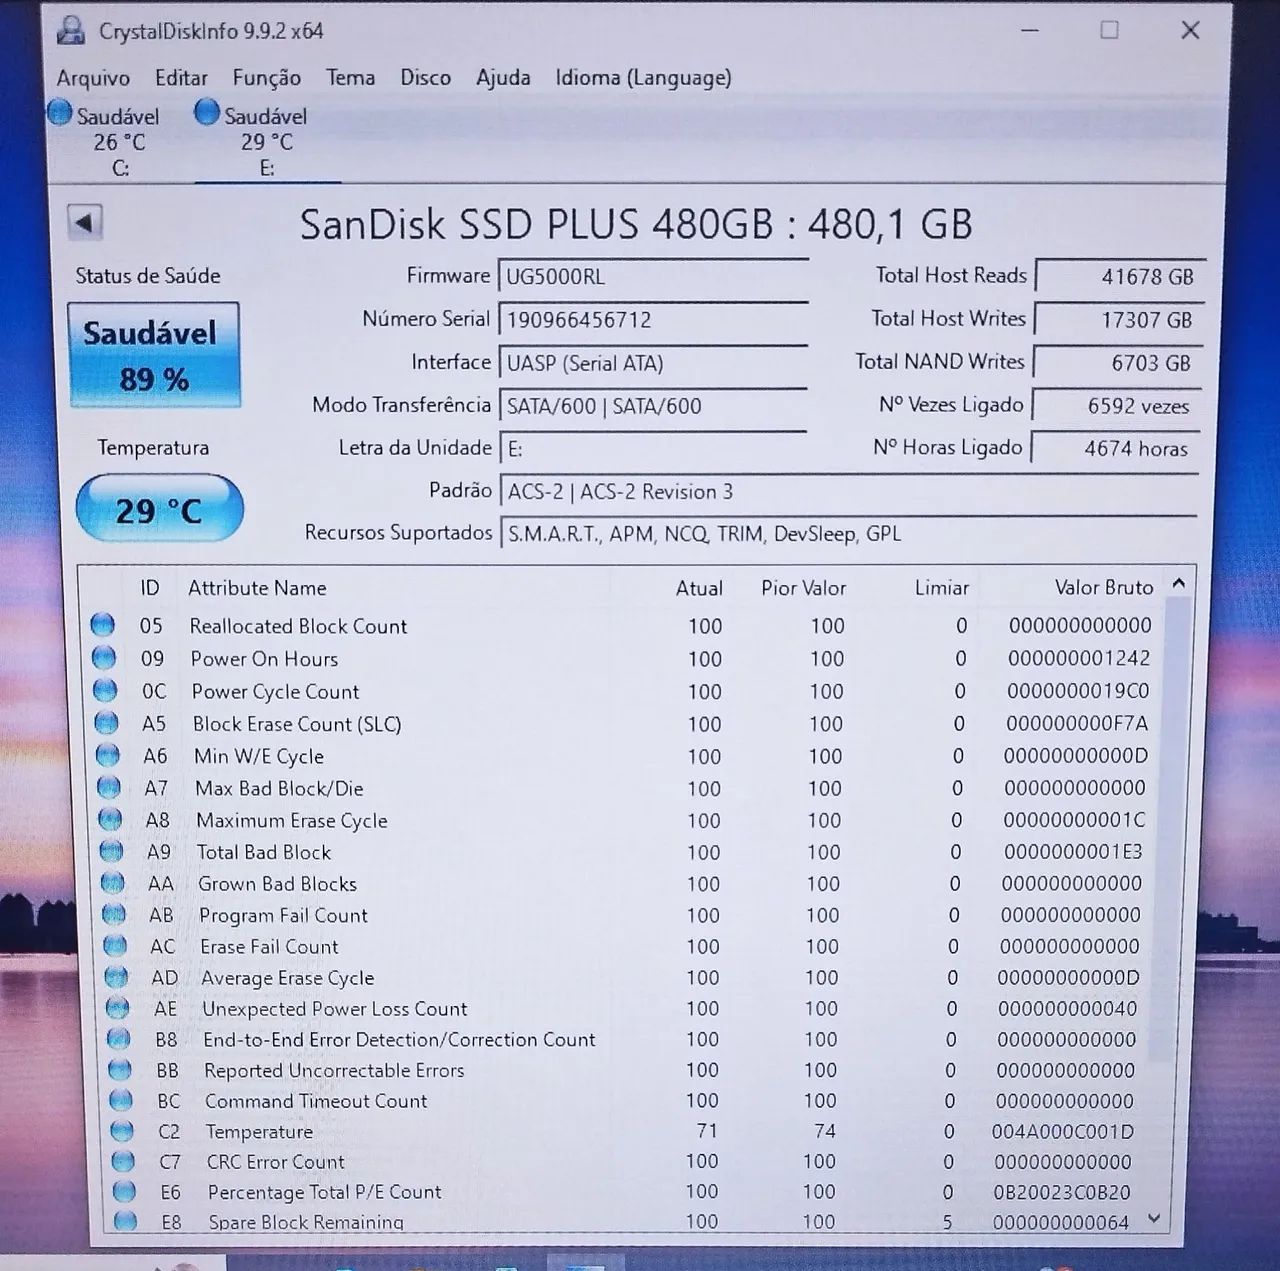Click status icon for Power On Hours
Viewport: 1280px width, 1271px height.
(103, 658)
